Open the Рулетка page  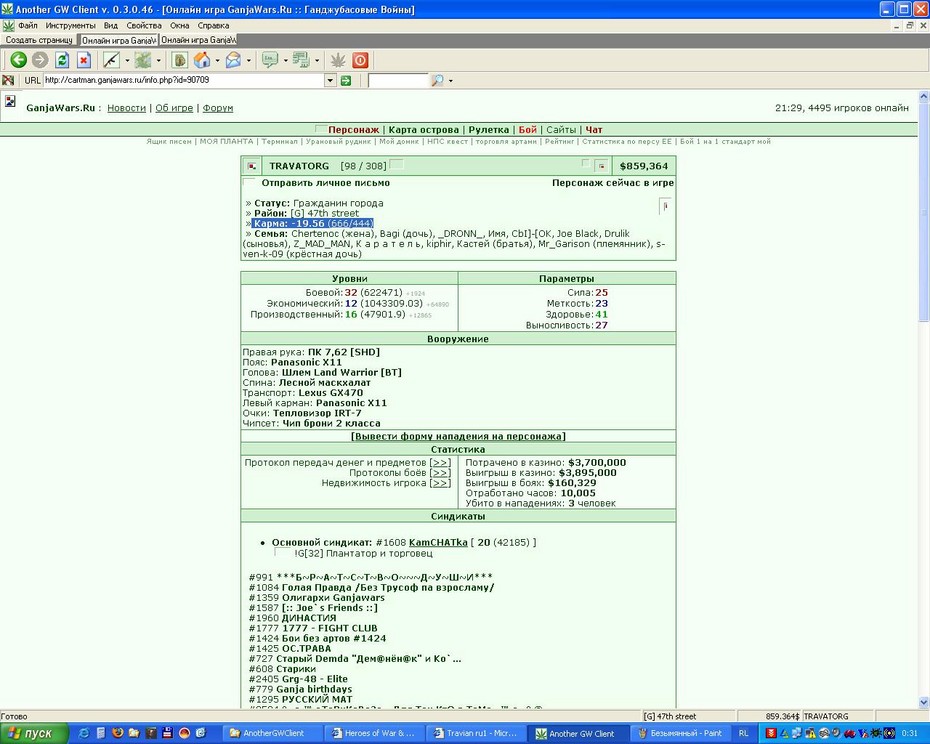(489, 130)
